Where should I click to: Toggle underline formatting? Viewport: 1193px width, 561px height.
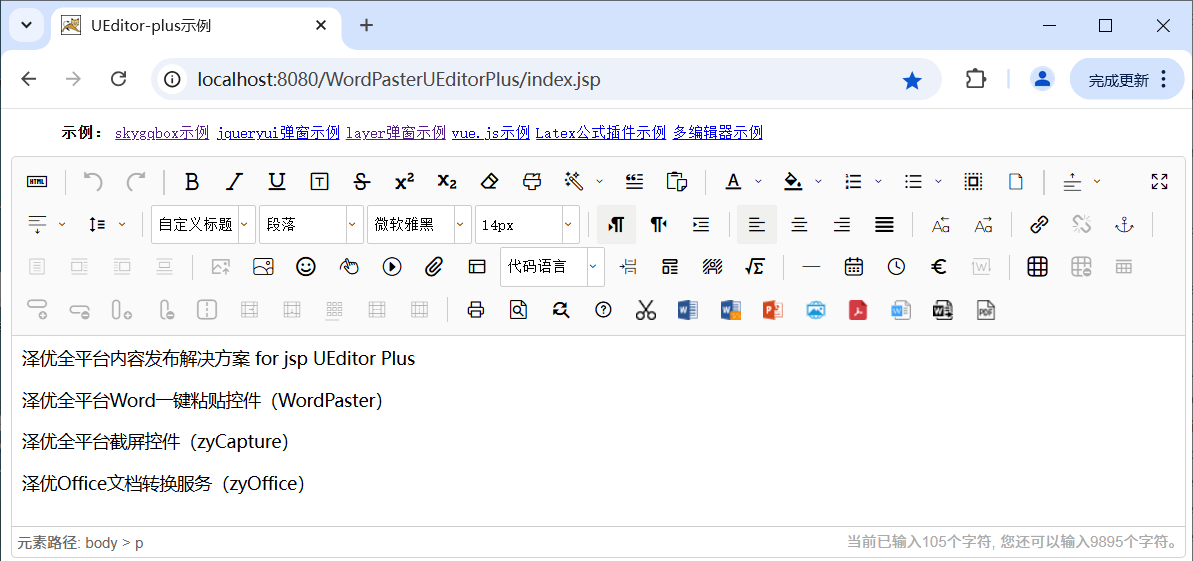(x=277, y=181)
